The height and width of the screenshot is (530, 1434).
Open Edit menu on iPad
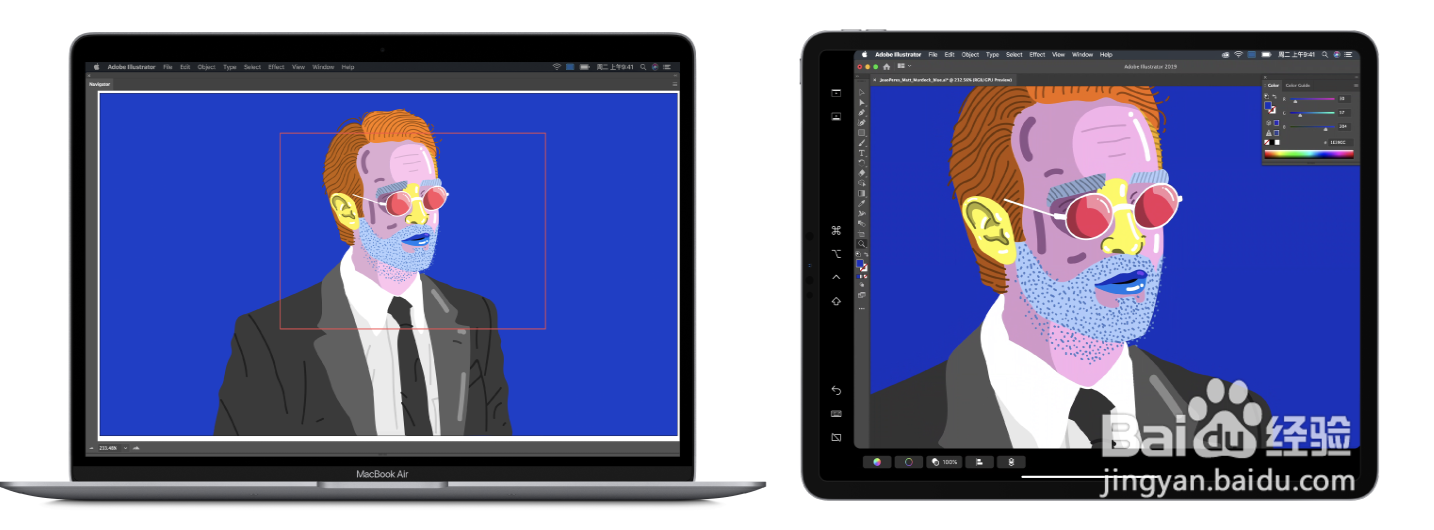(950, 54)
